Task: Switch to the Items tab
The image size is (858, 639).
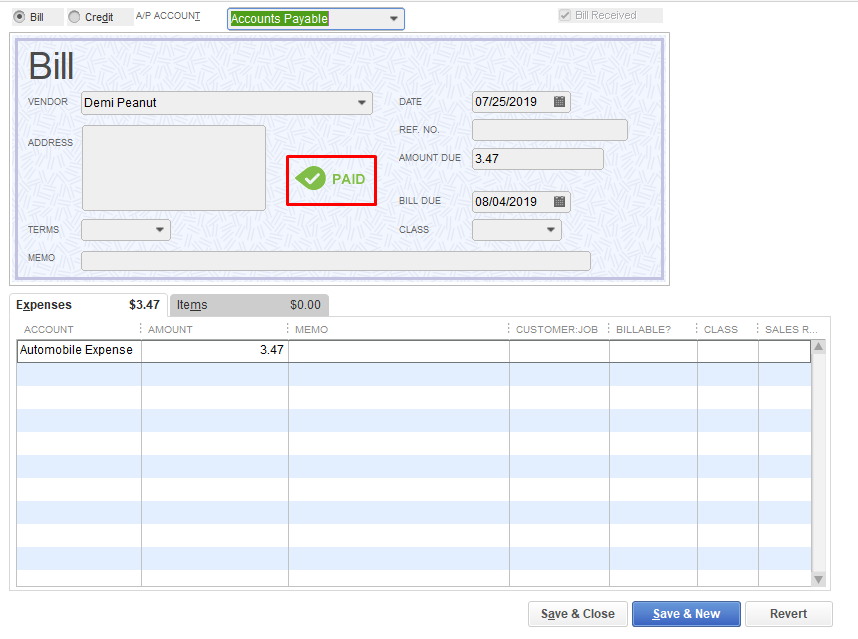Action: (249, 305)
